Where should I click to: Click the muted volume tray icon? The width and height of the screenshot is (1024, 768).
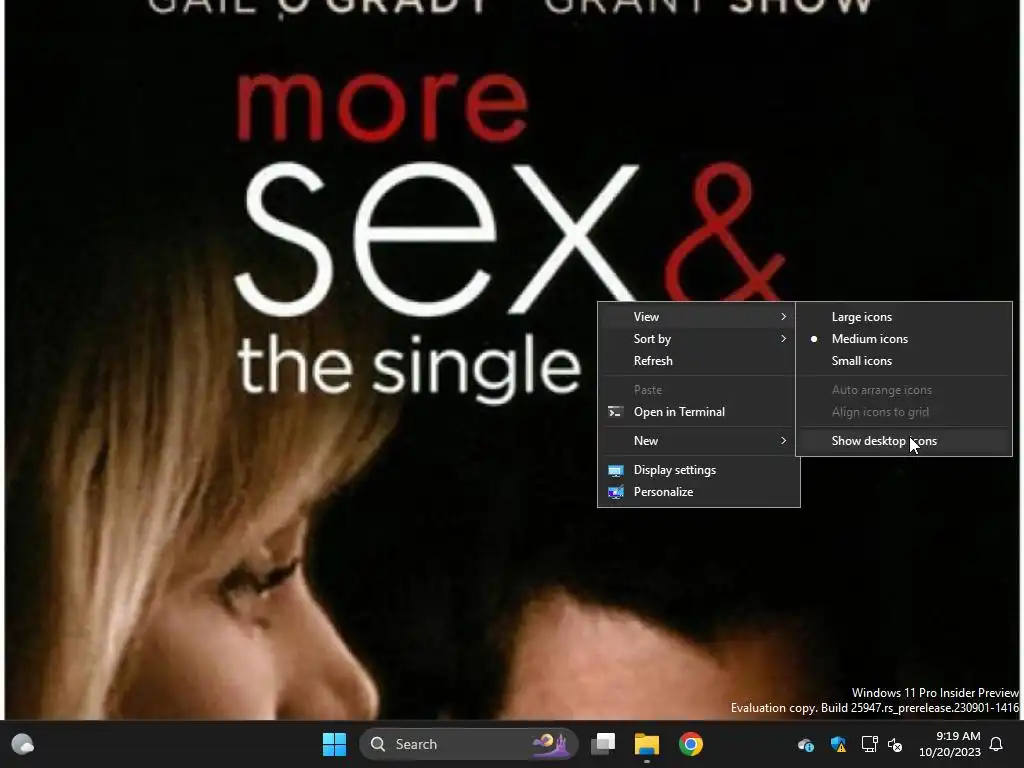895,744
